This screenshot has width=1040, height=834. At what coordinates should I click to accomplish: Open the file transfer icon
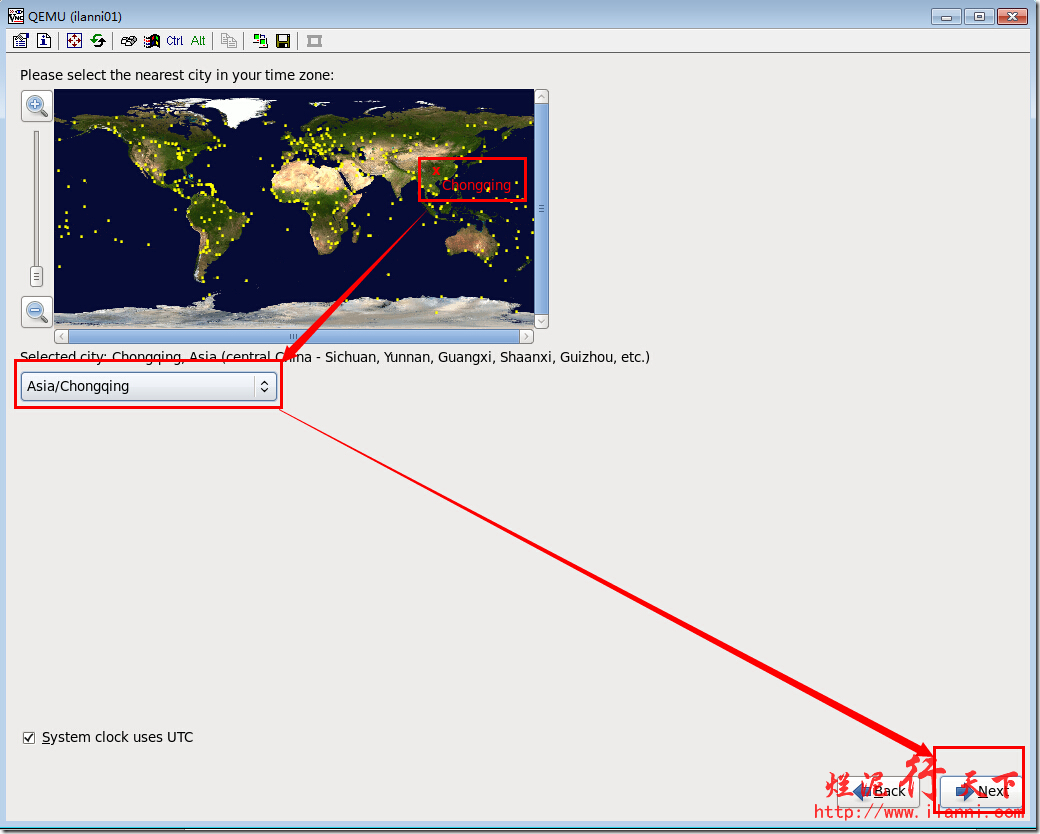coord(260,41)
